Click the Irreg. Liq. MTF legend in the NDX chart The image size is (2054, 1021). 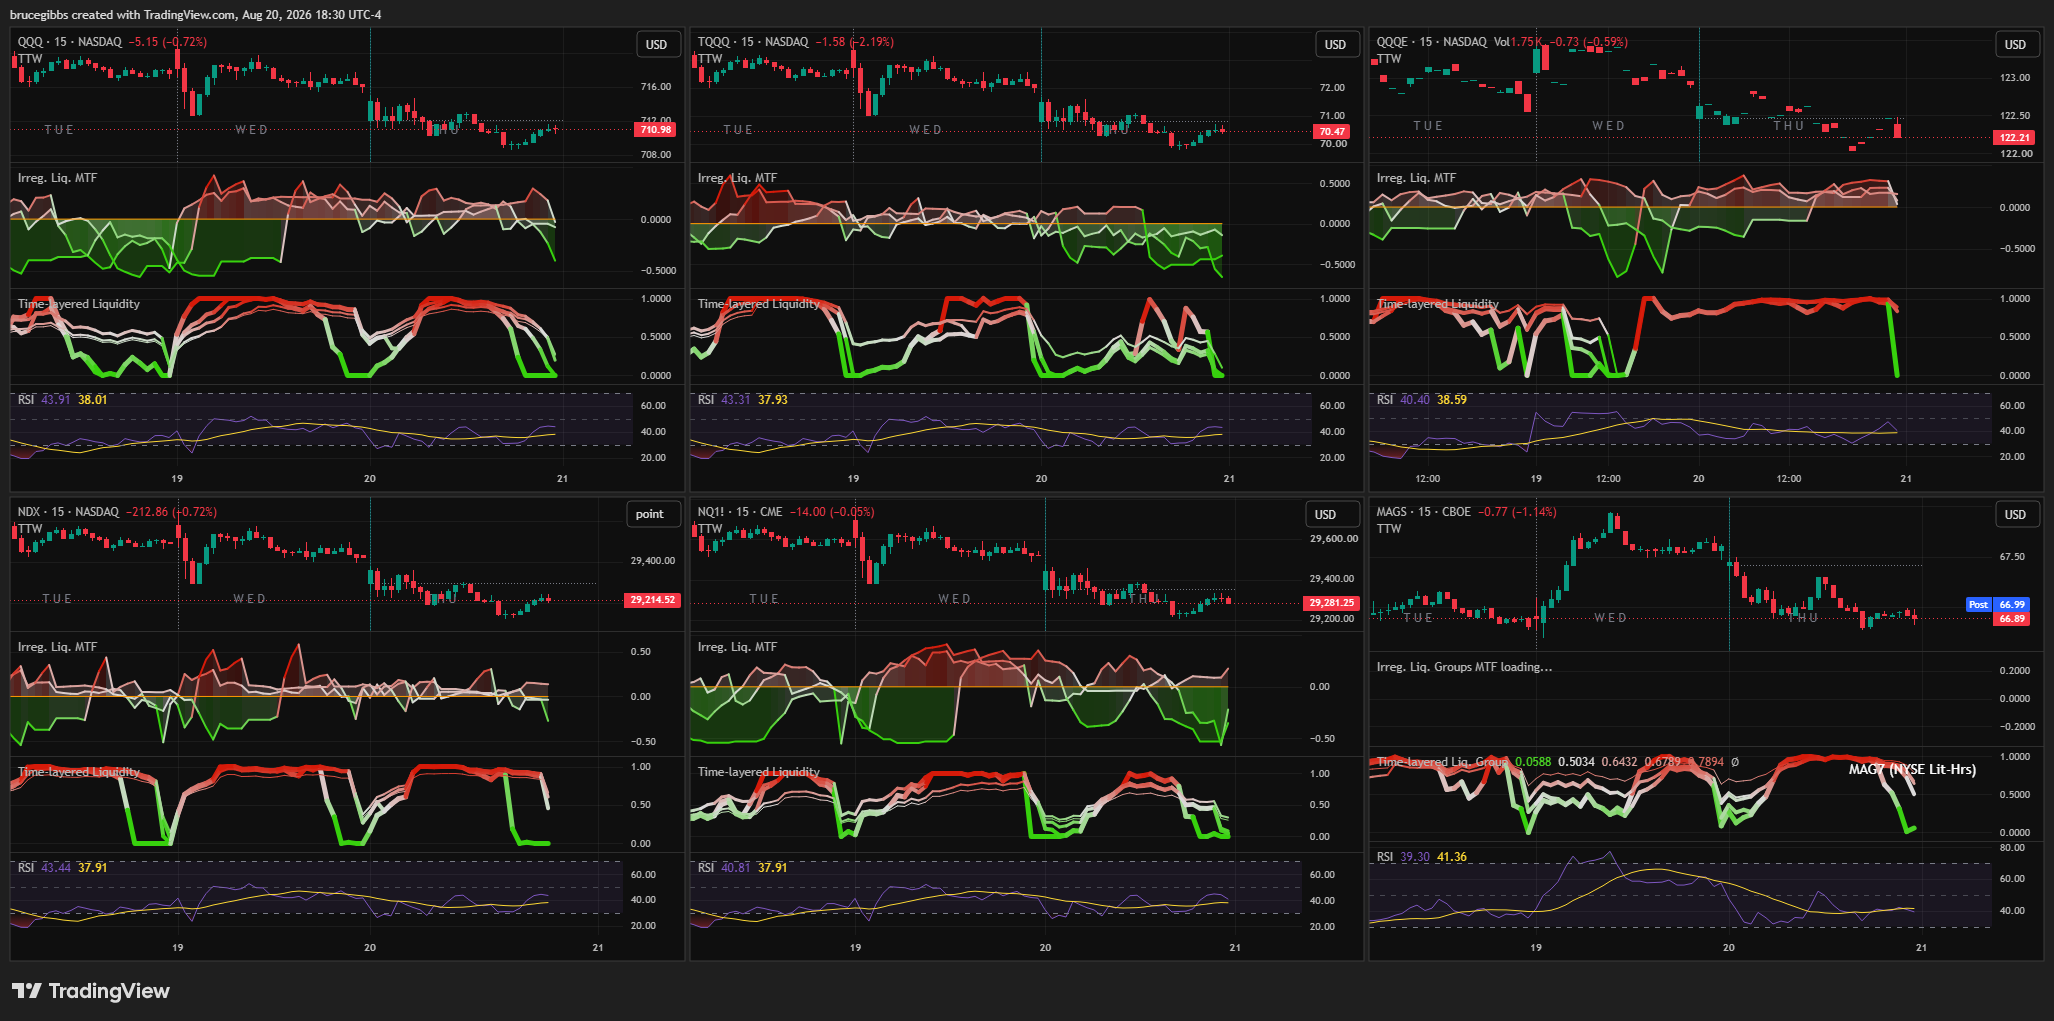(x=57, y=647)
